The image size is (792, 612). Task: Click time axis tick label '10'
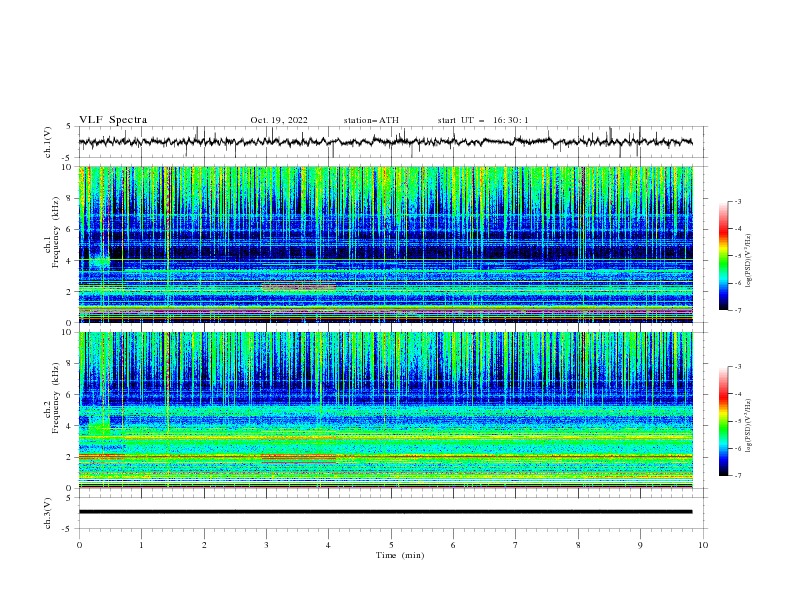pyautogui.click(x=703, y=545)
